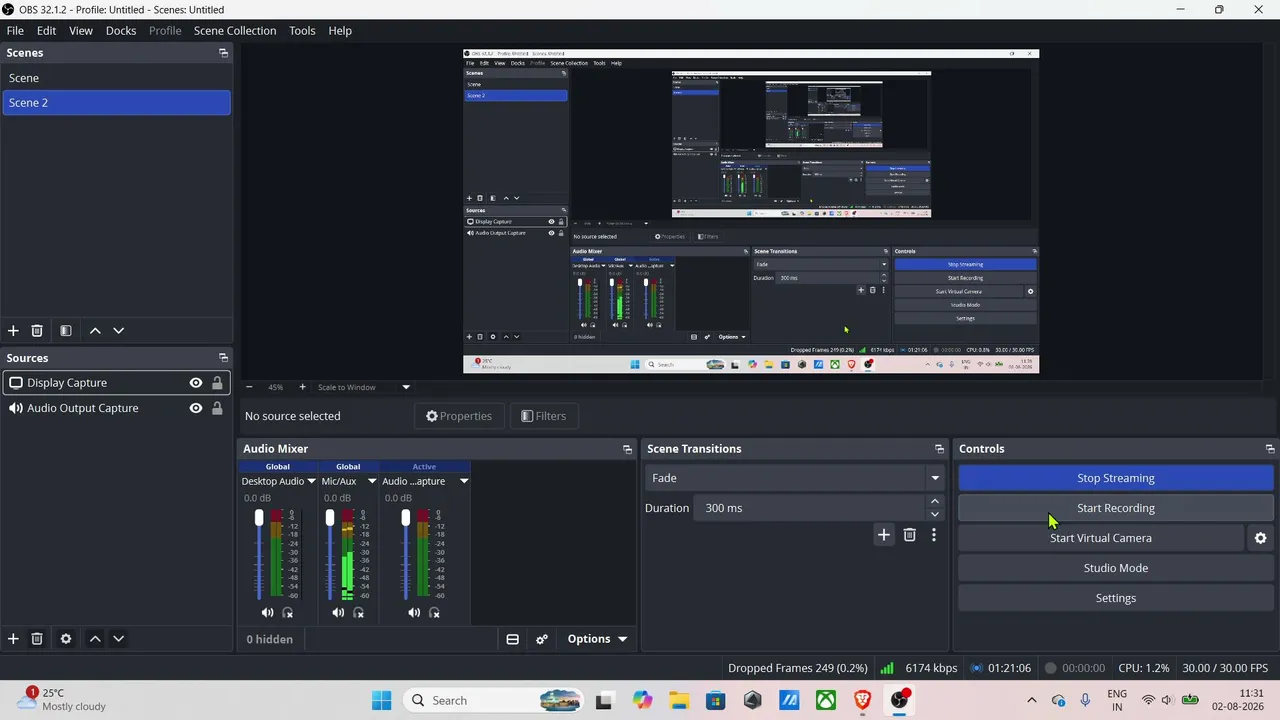Adjust the Audio Output Capture volume fader
The width and height of the screenshot is (1280, 720).
[x=406, y=517]
